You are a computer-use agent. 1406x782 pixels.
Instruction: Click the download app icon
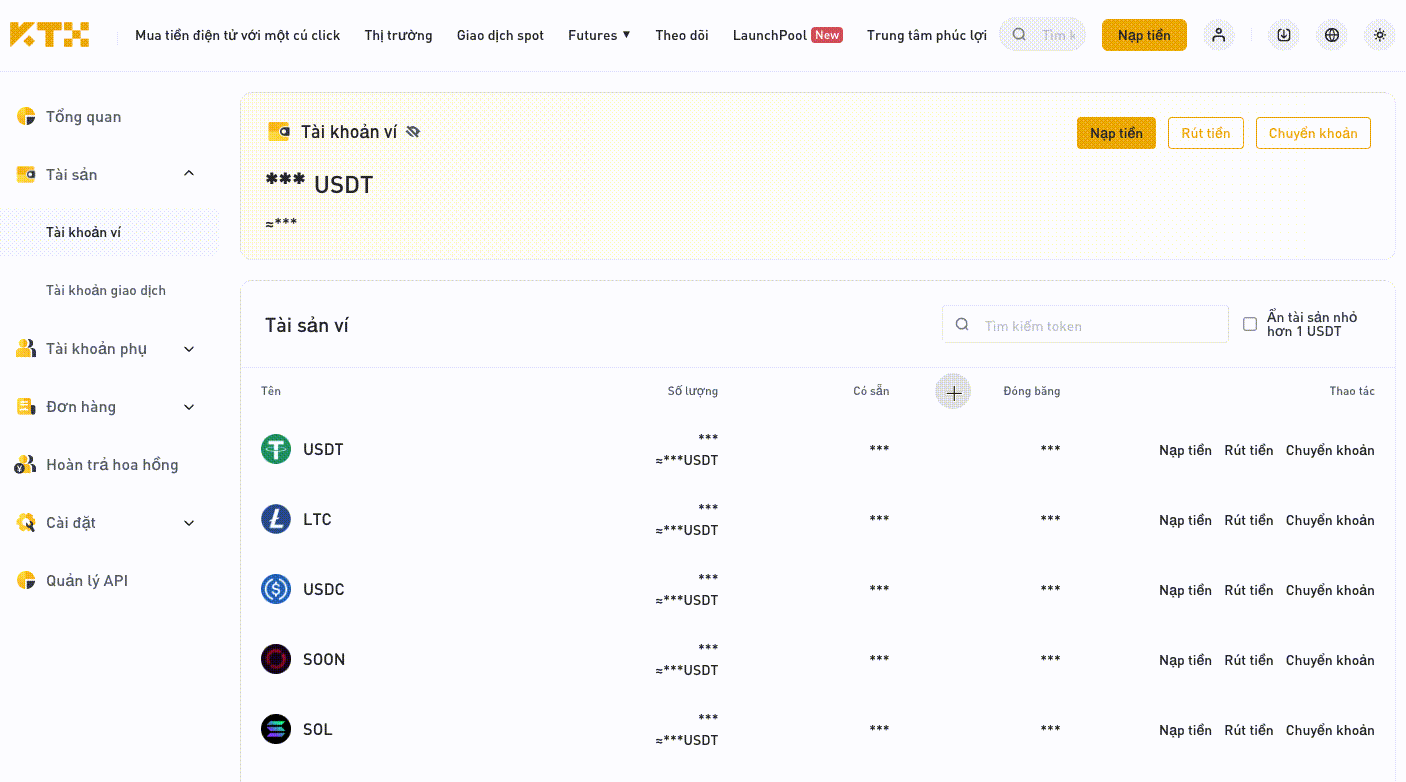[x=1284, y=35]
